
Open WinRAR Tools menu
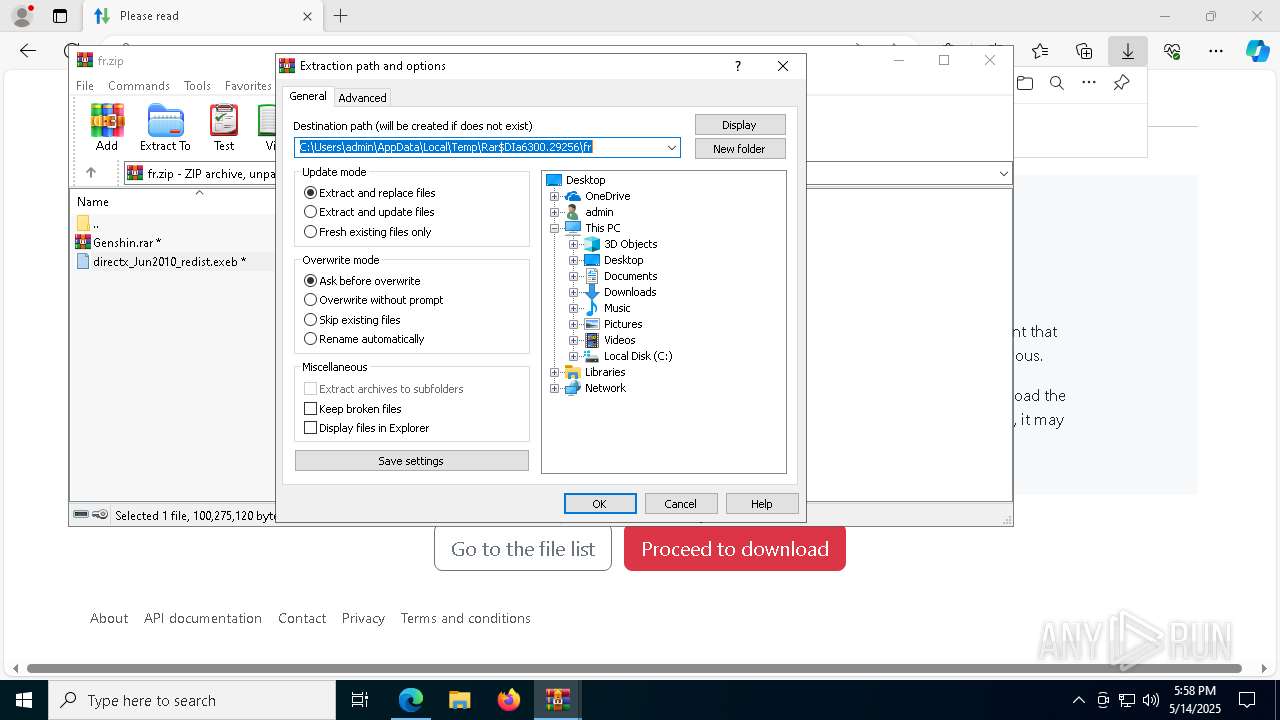(197, 86)
